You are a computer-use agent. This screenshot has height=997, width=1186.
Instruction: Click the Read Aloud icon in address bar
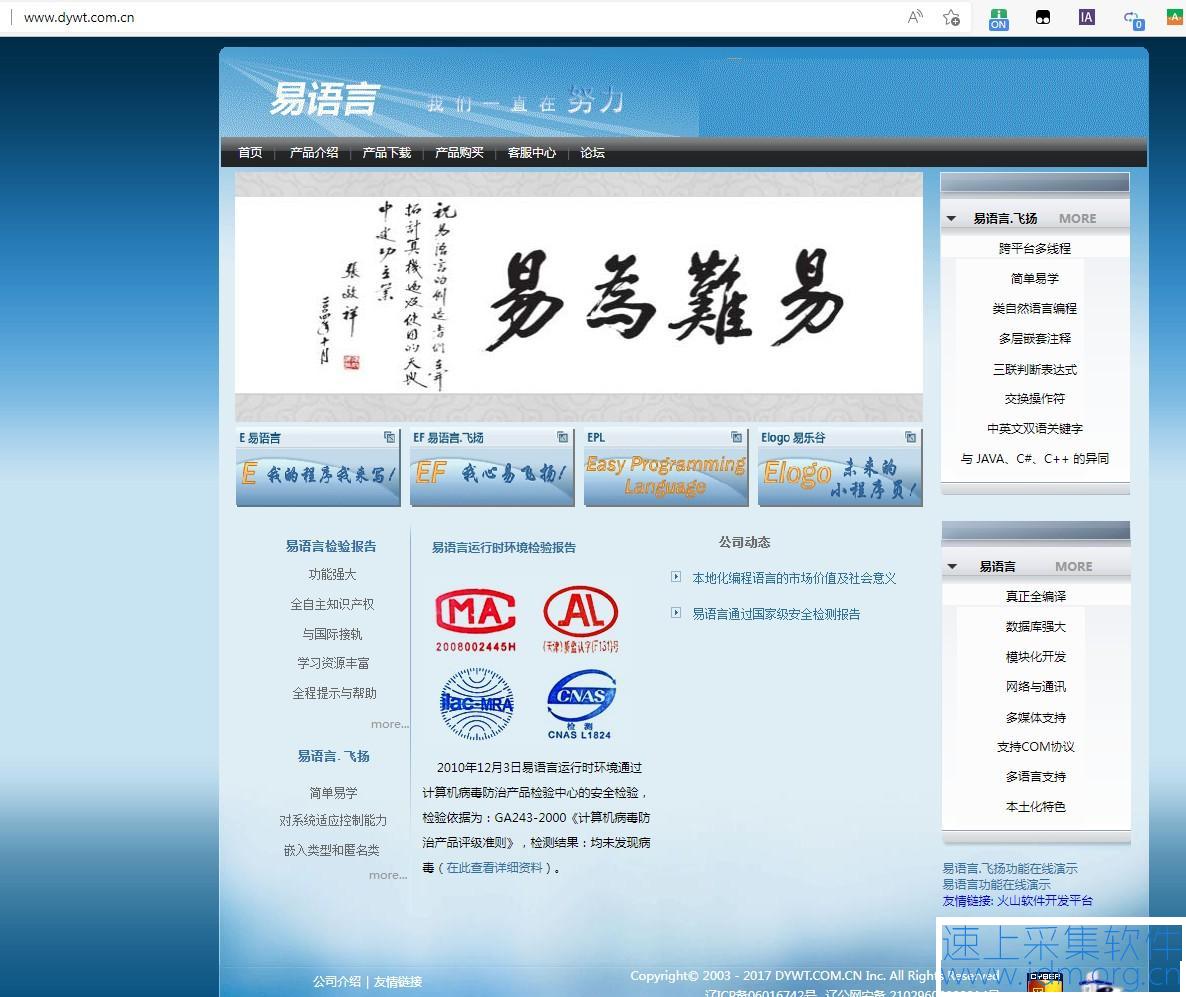click(x=914, y=17)
